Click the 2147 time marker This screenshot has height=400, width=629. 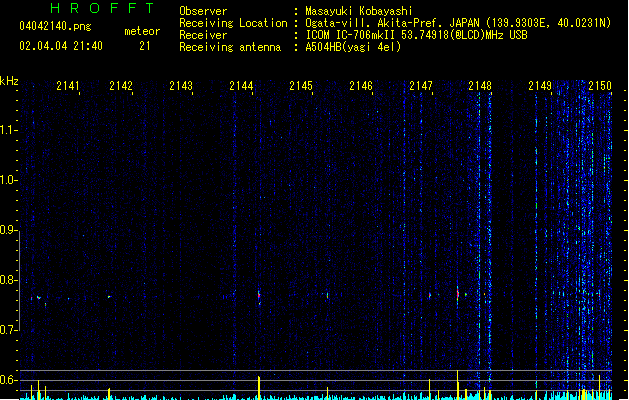tap(421, 86)
